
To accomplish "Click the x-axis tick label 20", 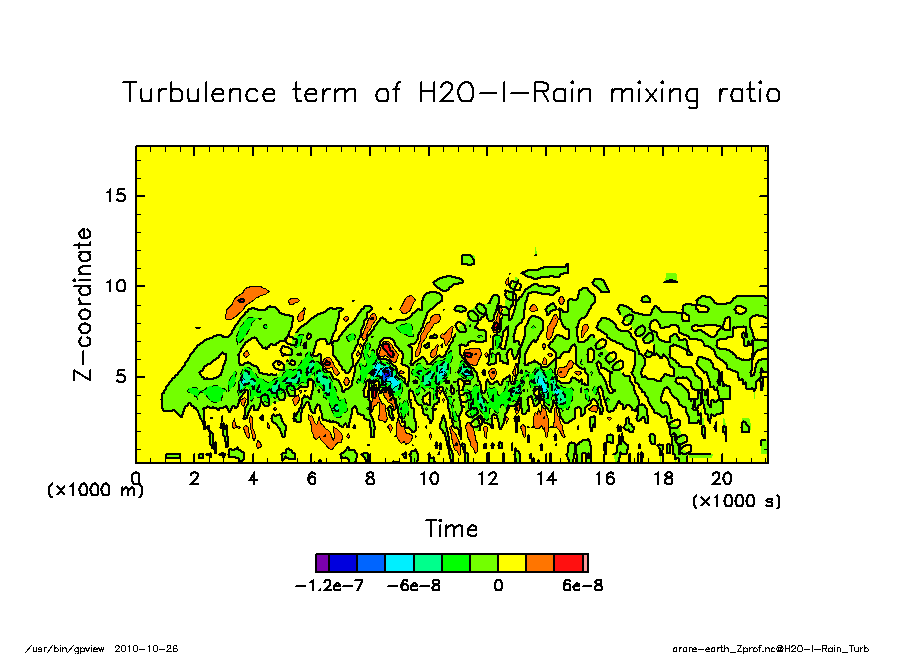I will pyautogui.click(x=721, y=478).
